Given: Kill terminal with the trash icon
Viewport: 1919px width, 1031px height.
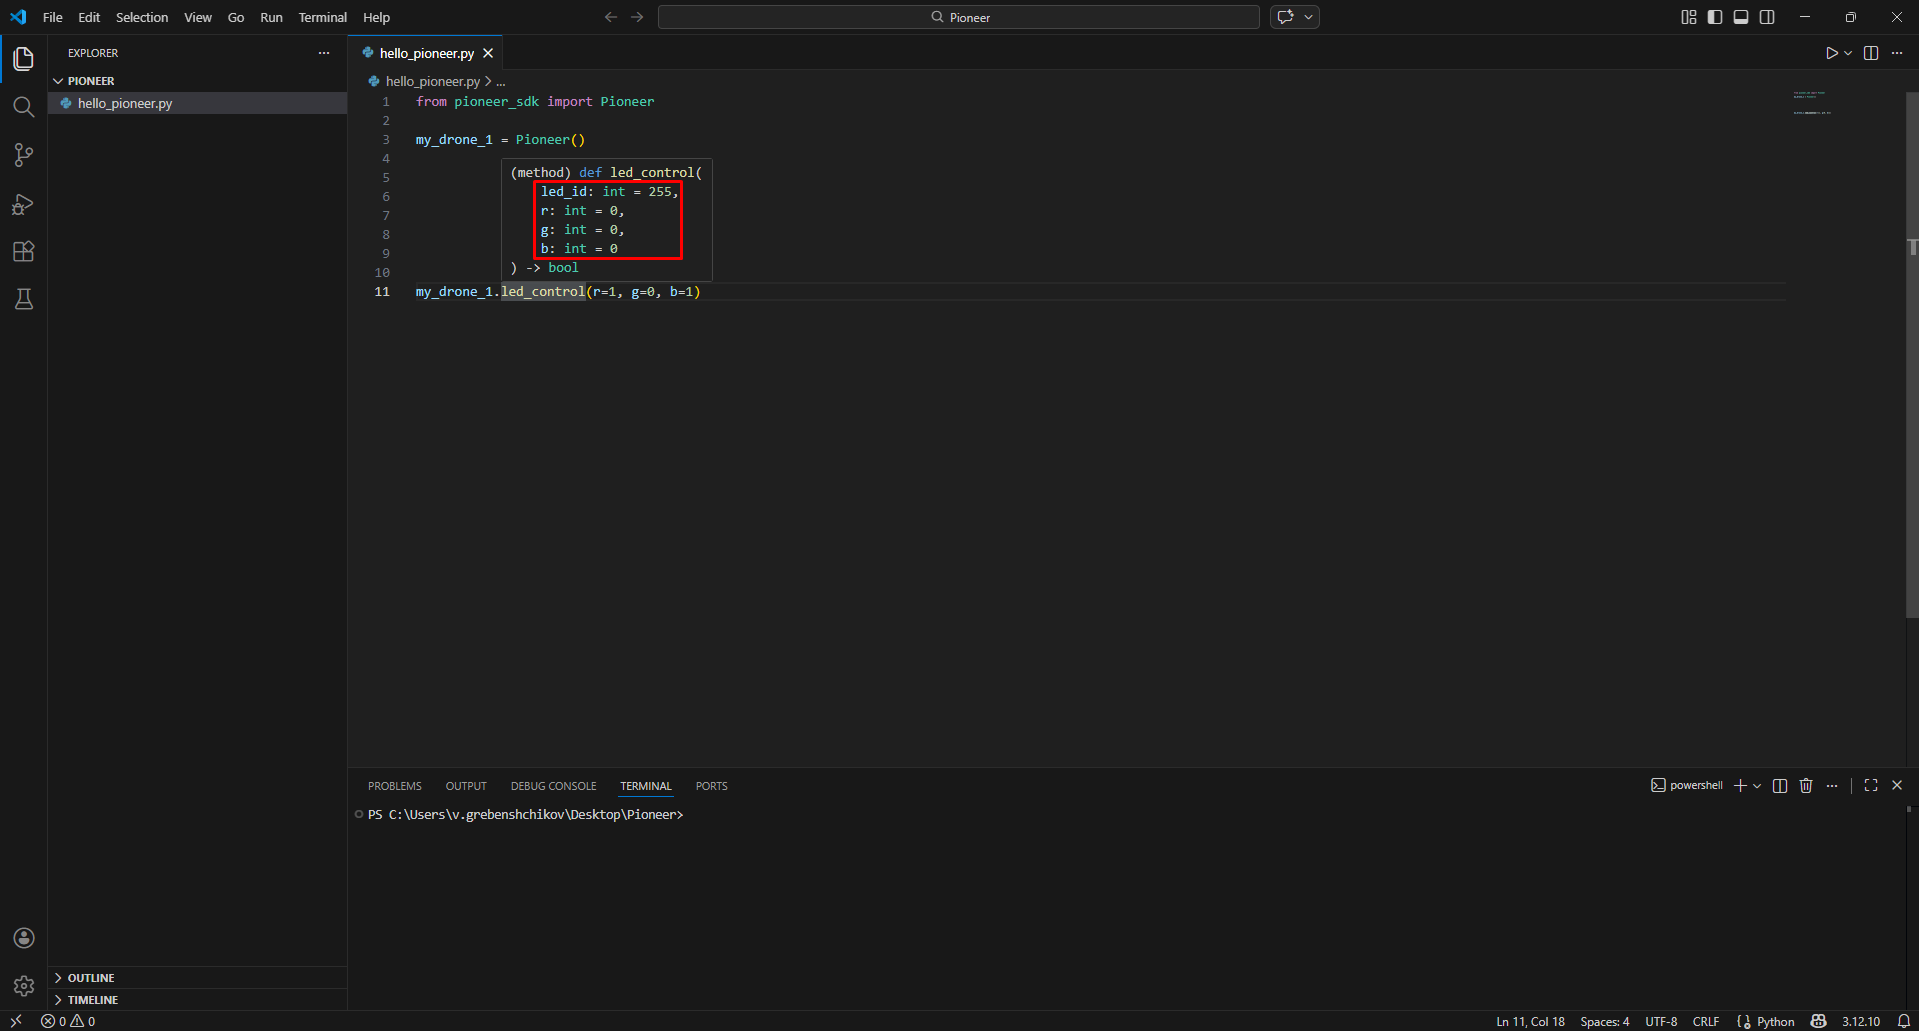Looking at the screenshot, I should (x=1806, y=786).
